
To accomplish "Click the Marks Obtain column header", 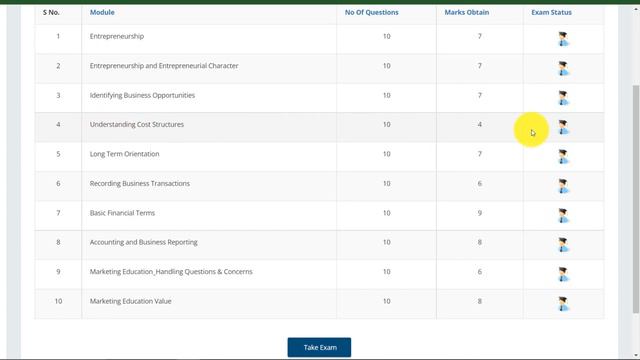I will tap(467, 12).
